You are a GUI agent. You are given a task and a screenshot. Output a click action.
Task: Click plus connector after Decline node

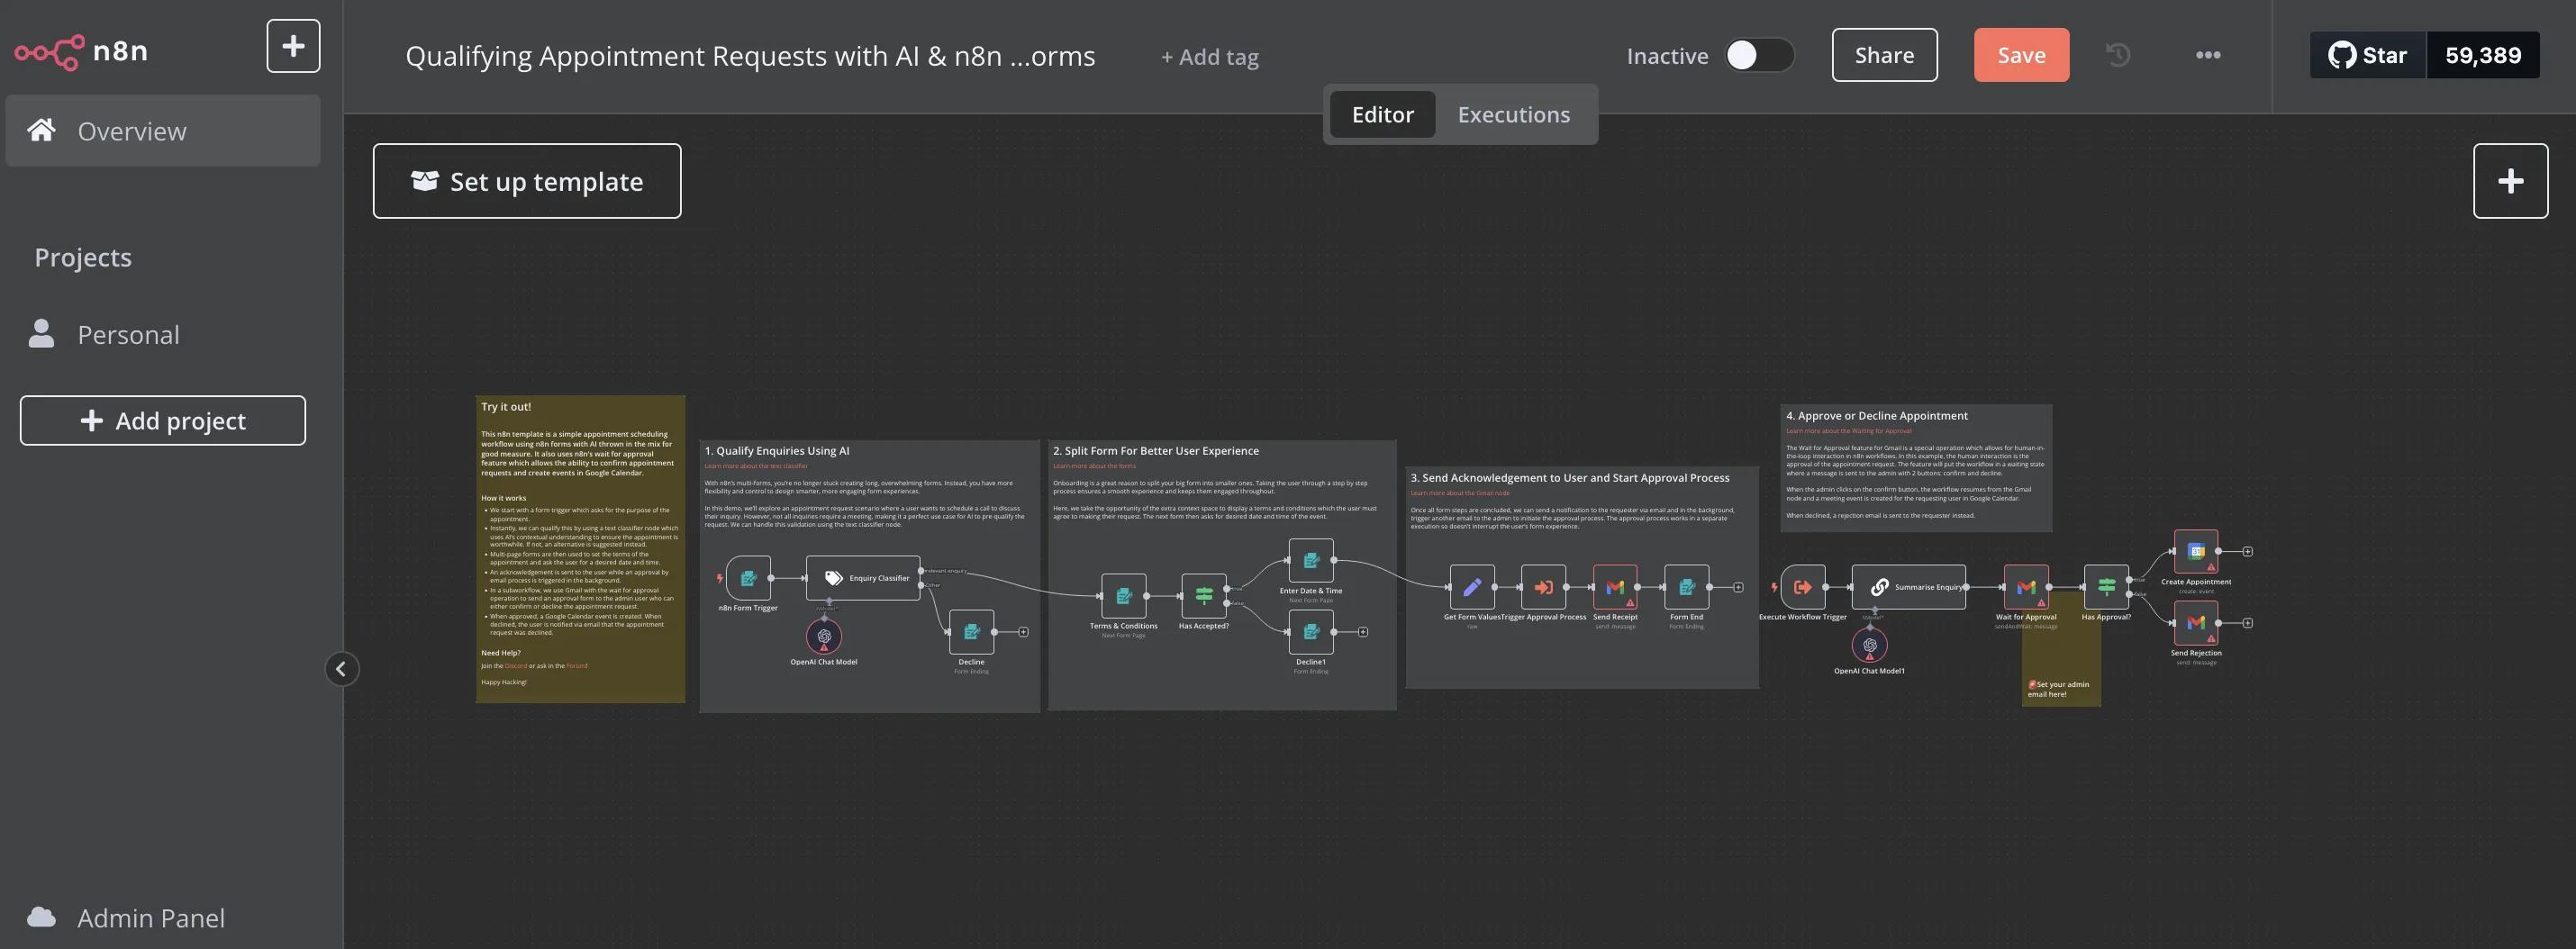[x=1023, y=632]
